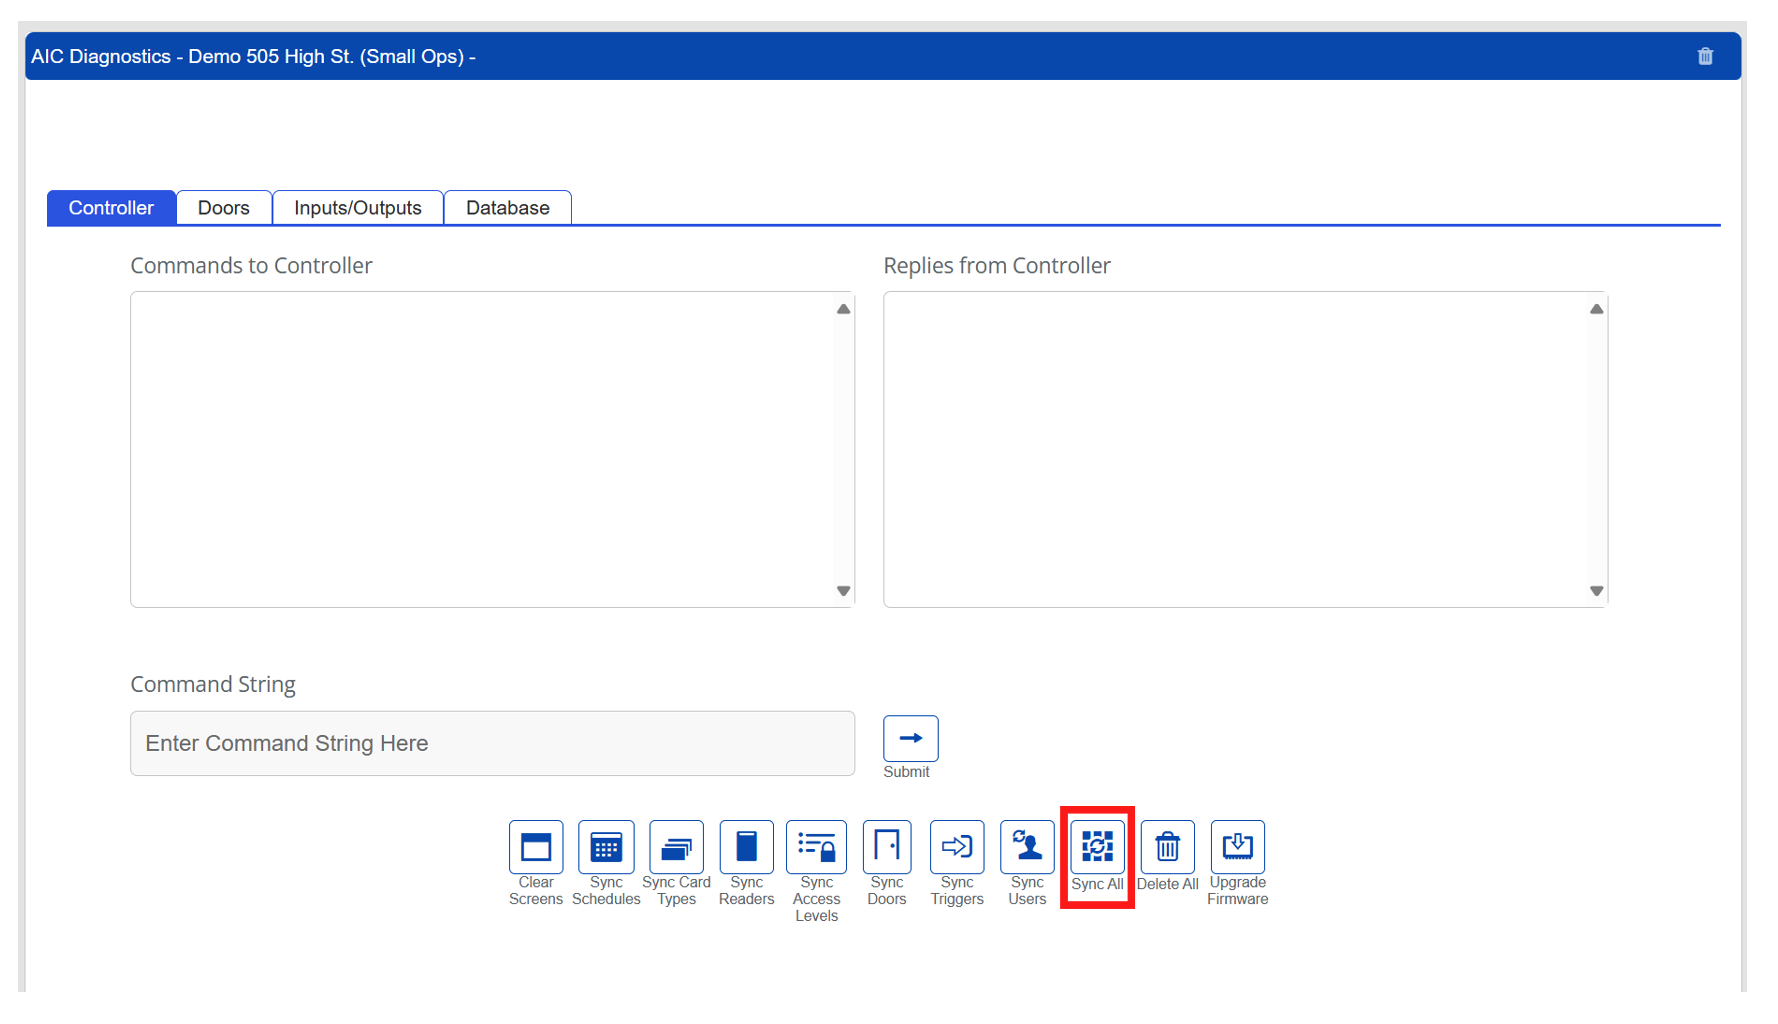1778x1024 pixels.
Task: Click the Sync Schedules calendar icon
Action: click(606, 847)
